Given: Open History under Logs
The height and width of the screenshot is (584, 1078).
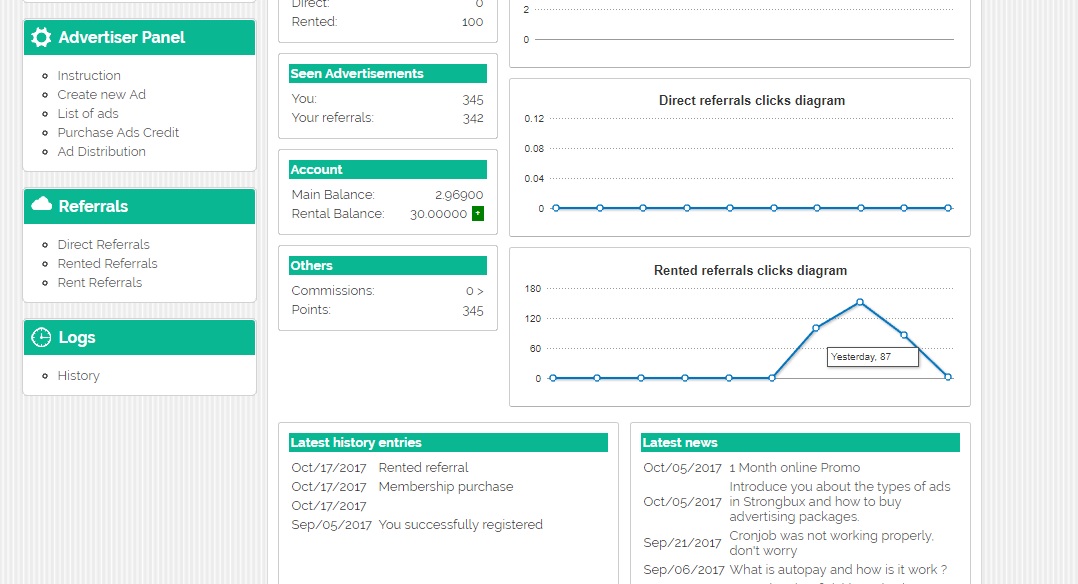Looking at the screenshot, I should pyautogui.click(x=78, y=375).
